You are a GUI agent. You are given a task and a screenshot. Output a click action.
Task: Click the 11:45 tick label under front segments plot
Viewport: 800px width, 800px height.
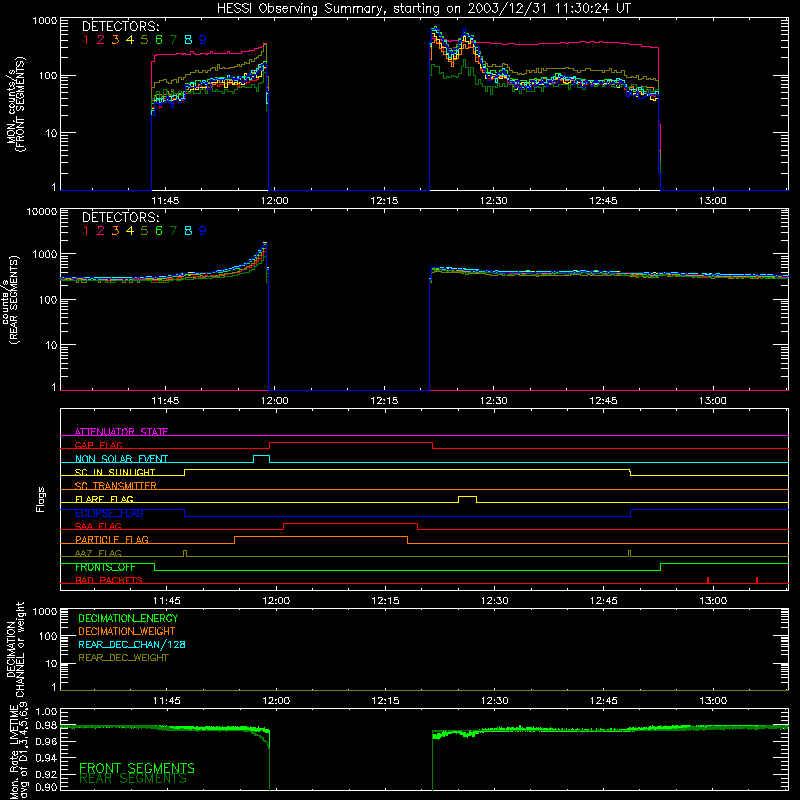coord(165,201)
